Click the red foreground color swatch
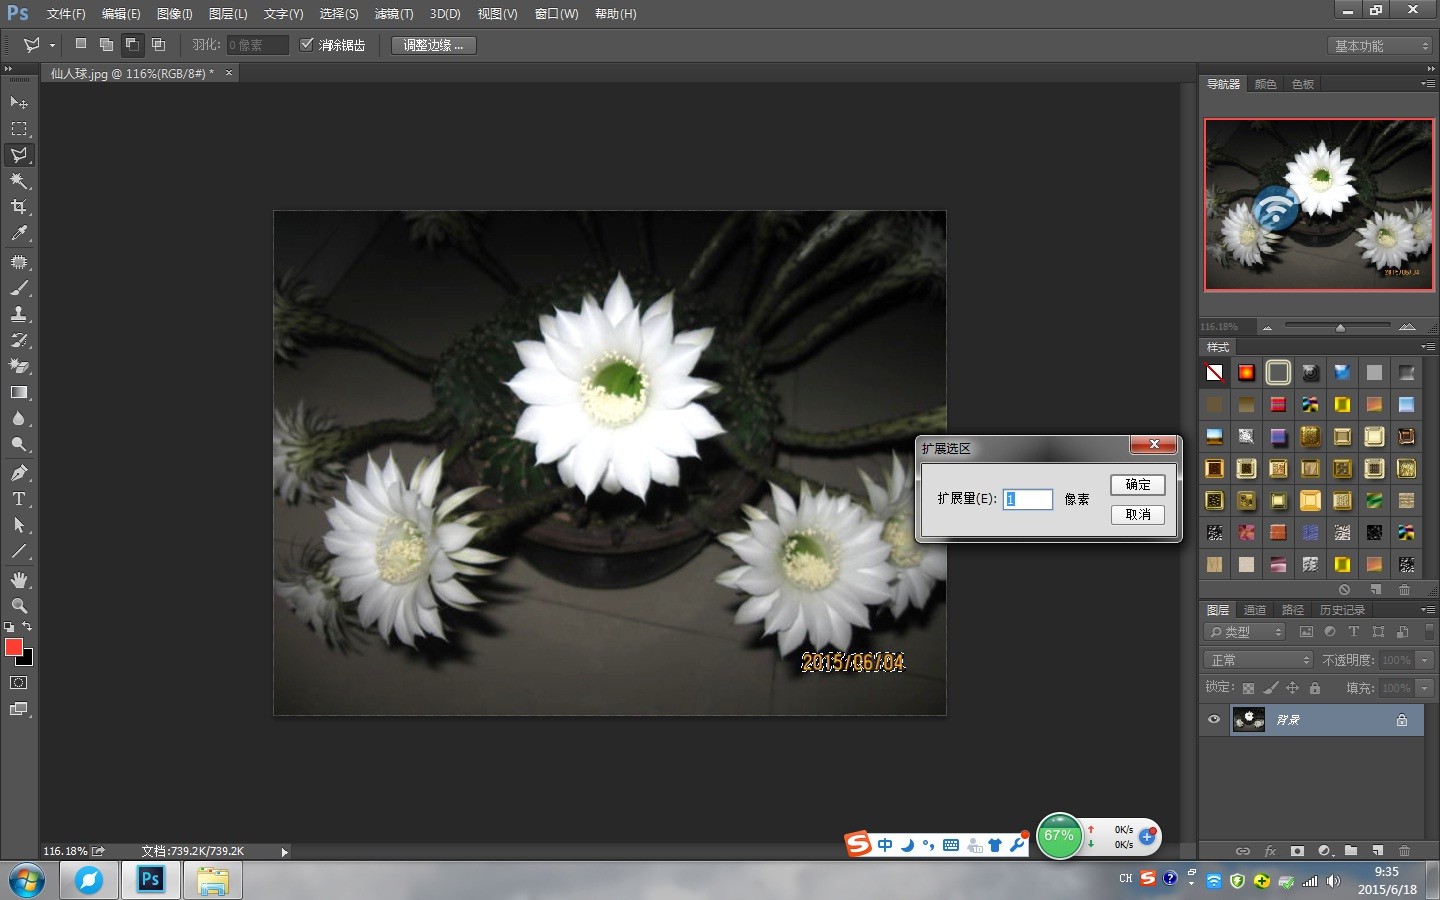This screenshot has width=1440, height=900. coord(14,648)
